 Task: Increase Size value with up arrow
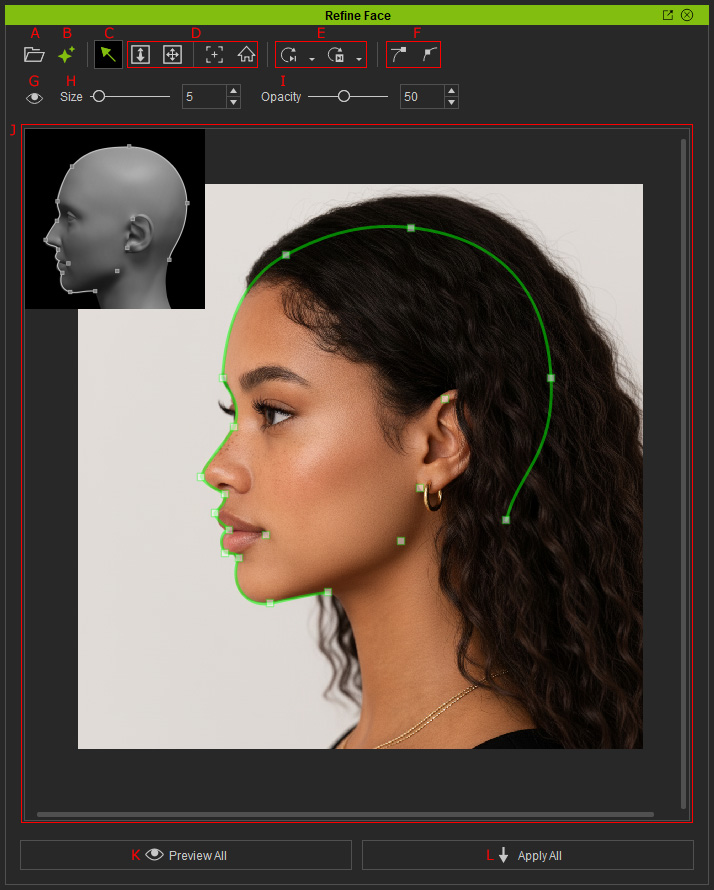(233, 91)
